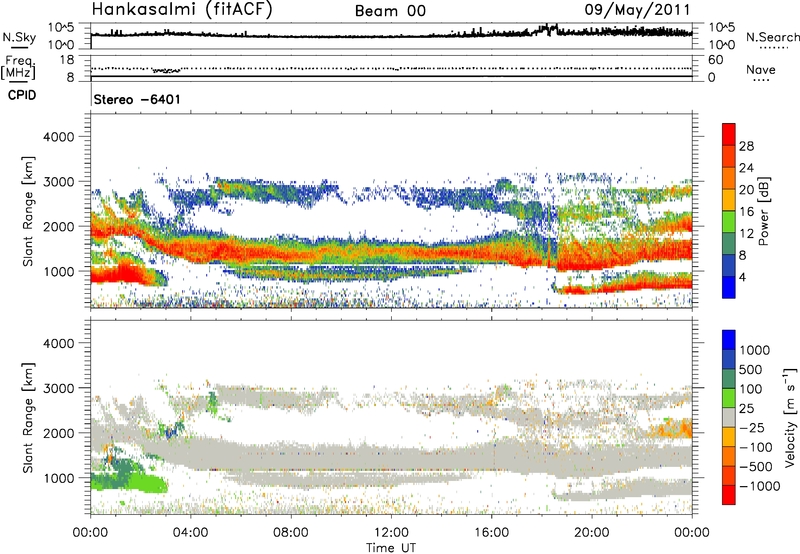
Task: Click the 'N.Sky' legend label
Action: [19, 37]
